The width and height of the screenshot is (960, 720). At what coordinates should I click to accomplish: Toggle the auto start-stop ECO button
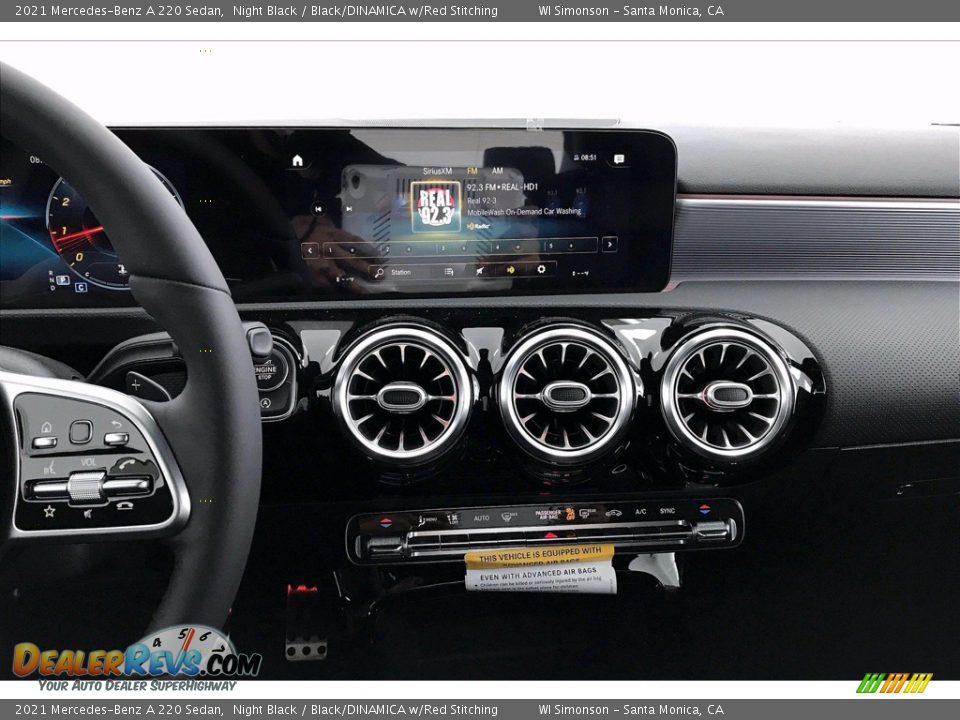[x=266, y=403]
